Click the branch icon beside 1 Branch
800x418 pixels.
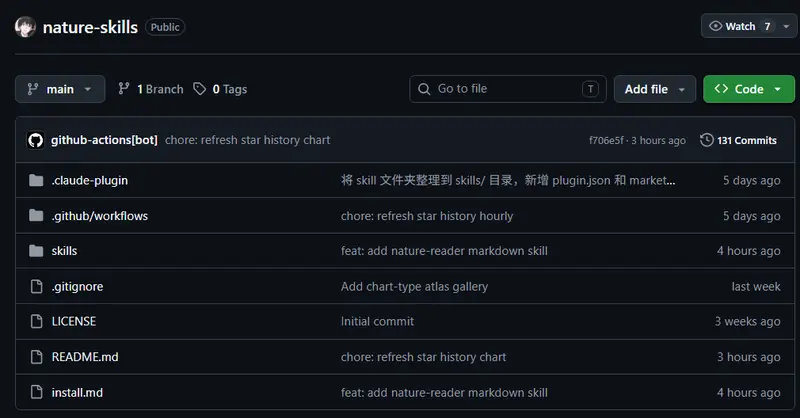[123, 89]
